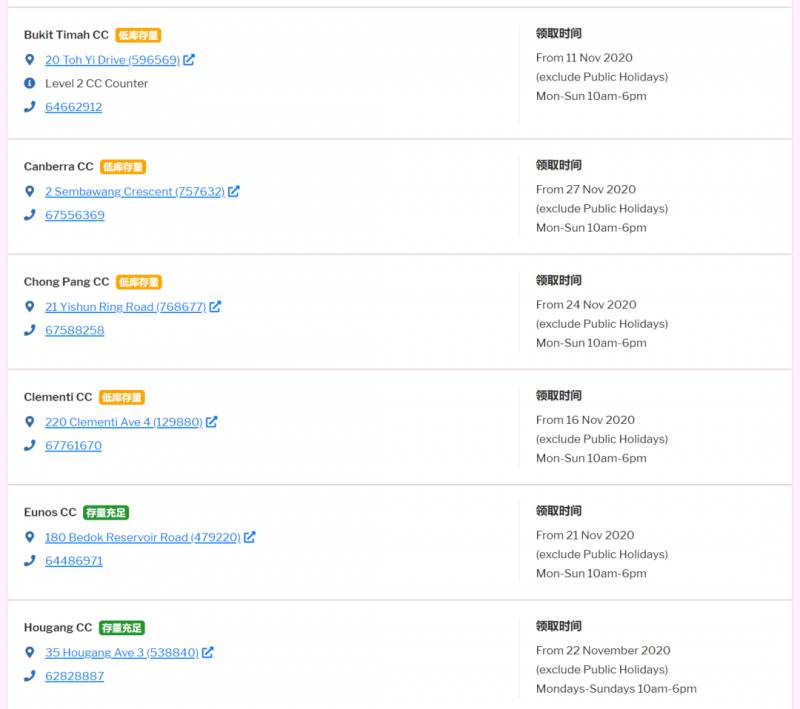Screen dimensions: 800x709
Task: Click external link icon beside 20 Toh Yi Drive
Action: tap(189, 60)
